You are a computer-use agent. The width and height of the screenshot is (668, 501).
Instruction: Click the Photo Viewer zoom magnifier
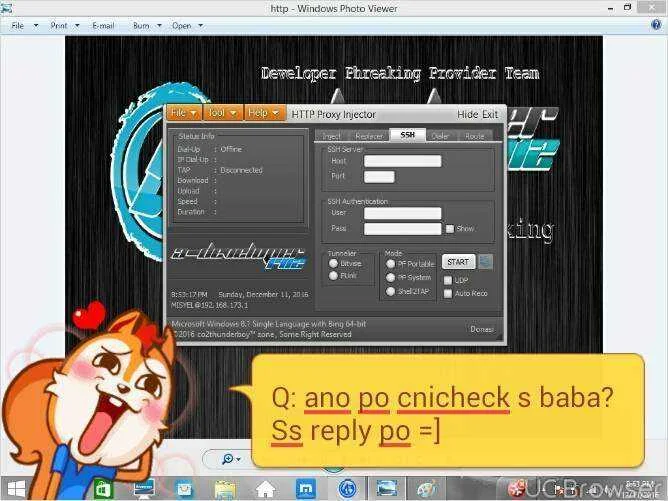tap(228, 459)
